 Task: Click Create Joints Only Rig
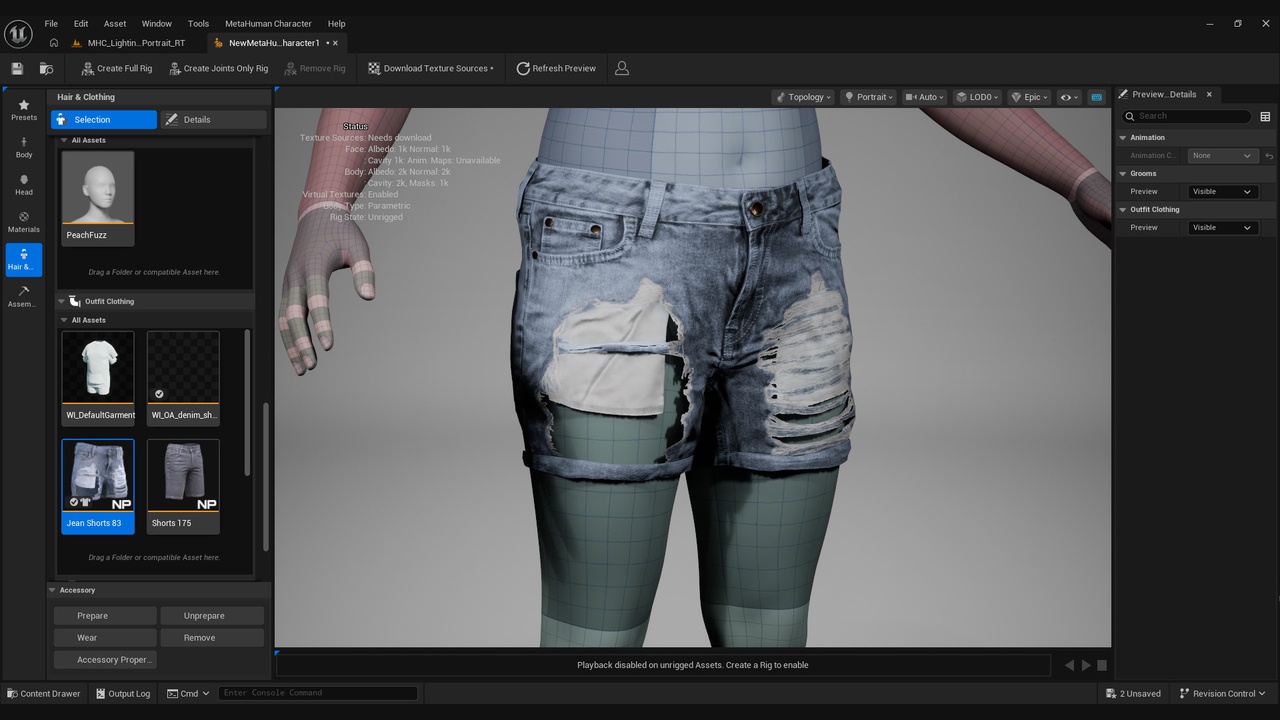coord(218,68)
